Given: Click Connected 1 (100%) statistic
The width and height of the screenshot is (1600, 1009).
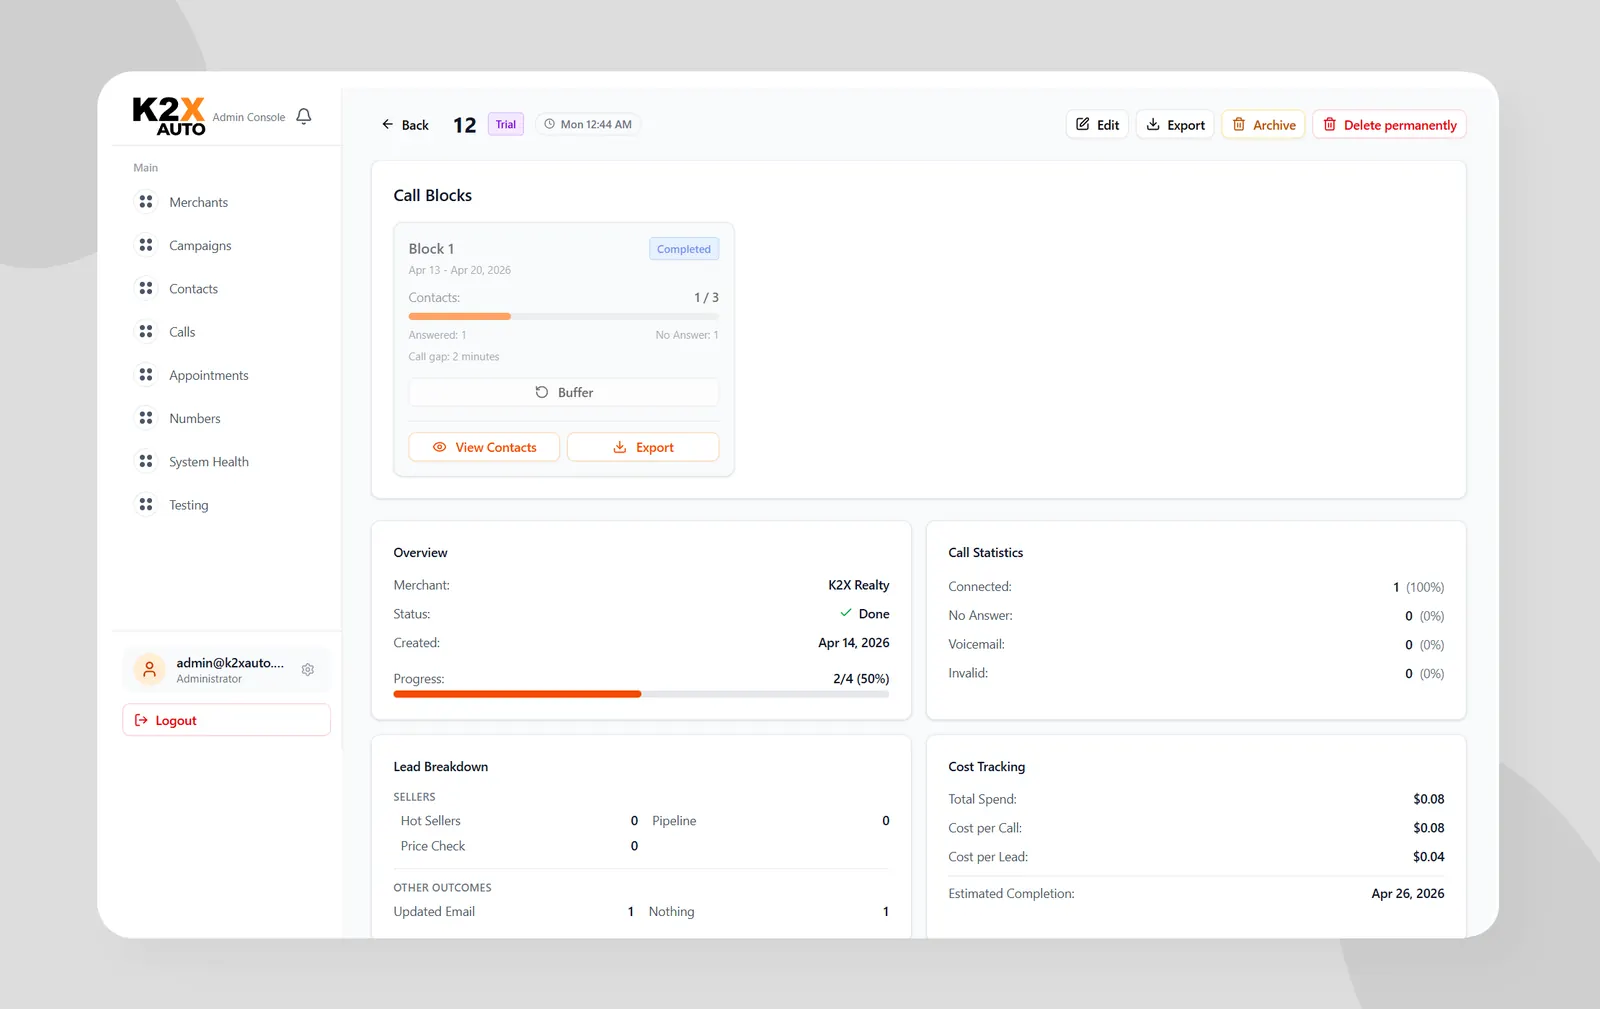Looking at the screenshot, I should coord(1419,587).
